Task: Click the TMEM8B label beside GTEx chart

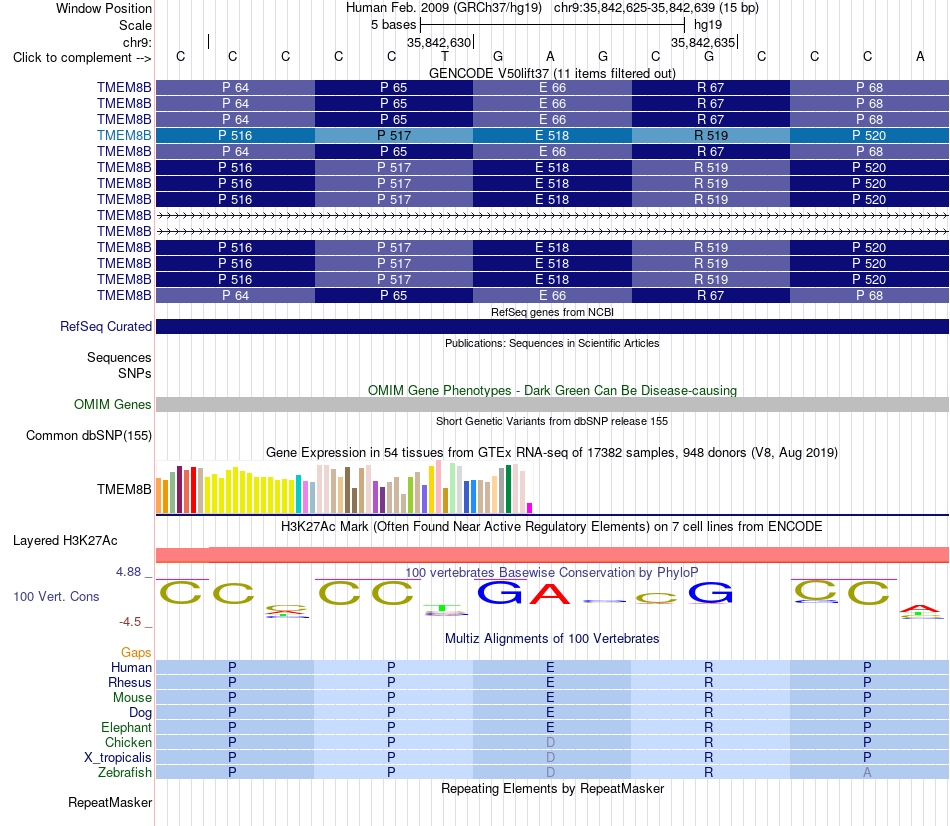Action: [124, 489]
